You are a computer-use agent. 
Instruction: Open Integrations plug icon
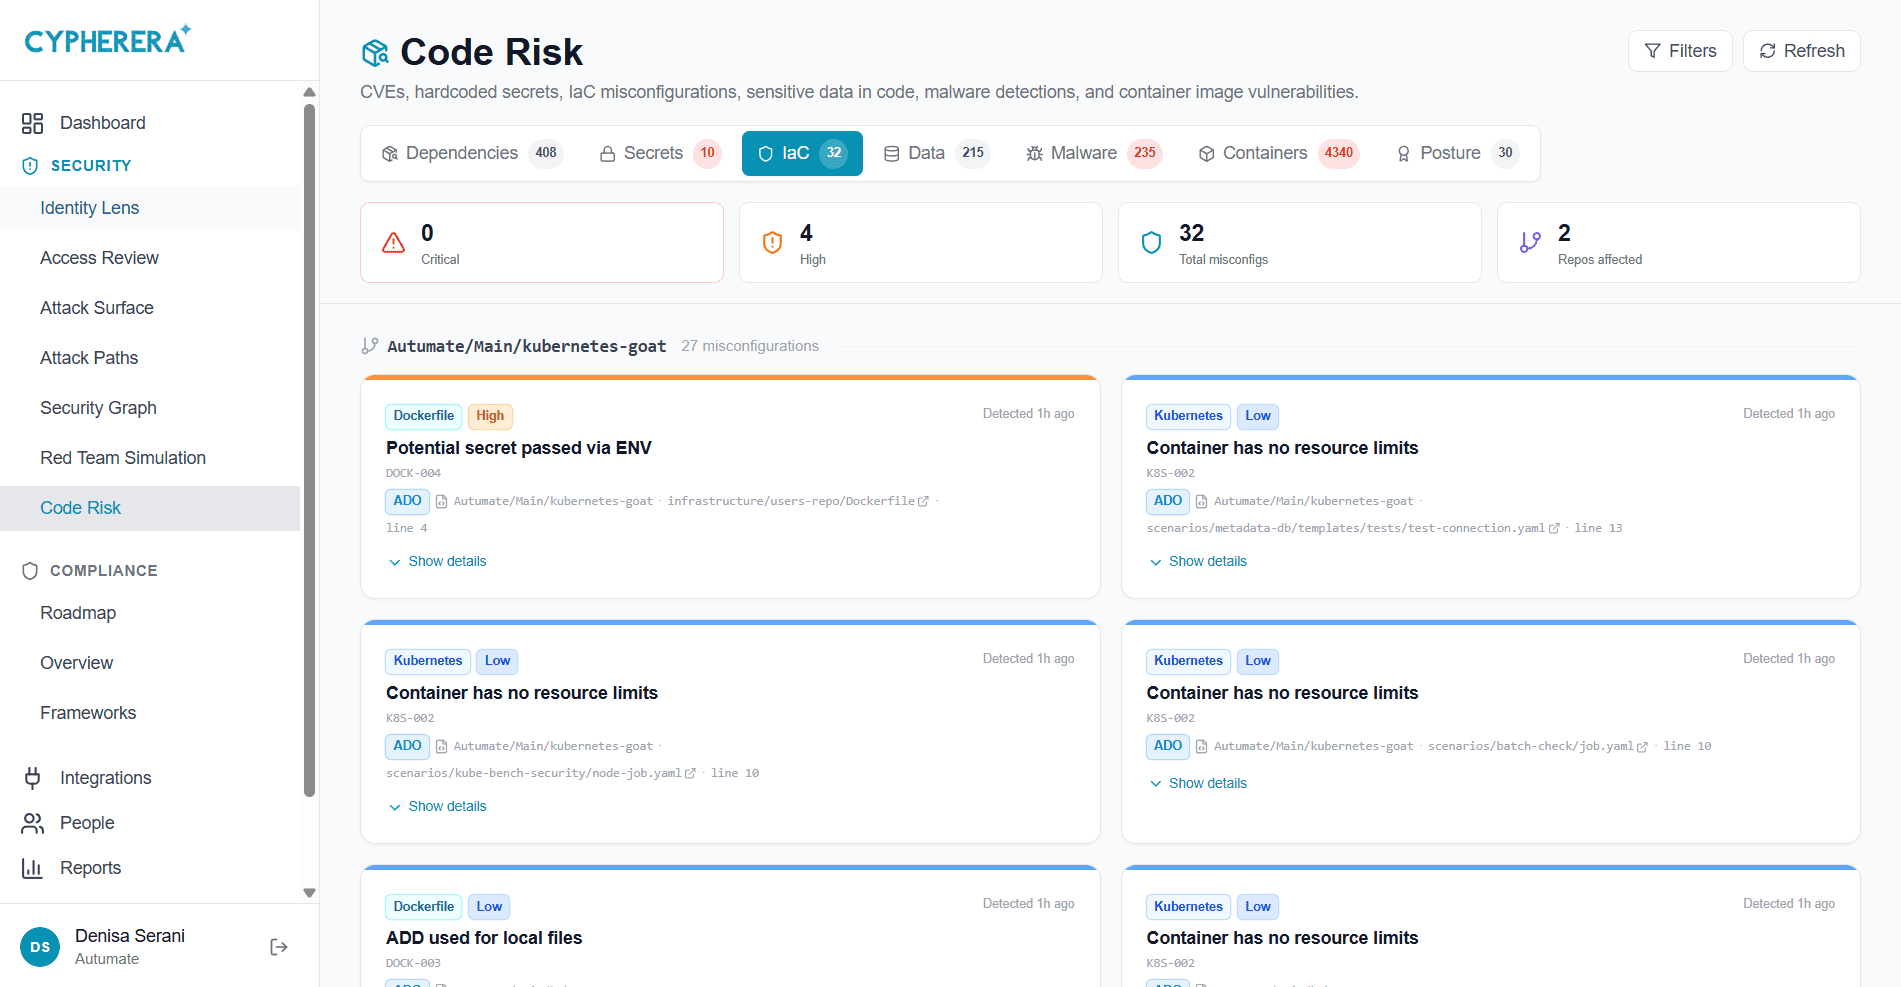(x=32, y=778)
